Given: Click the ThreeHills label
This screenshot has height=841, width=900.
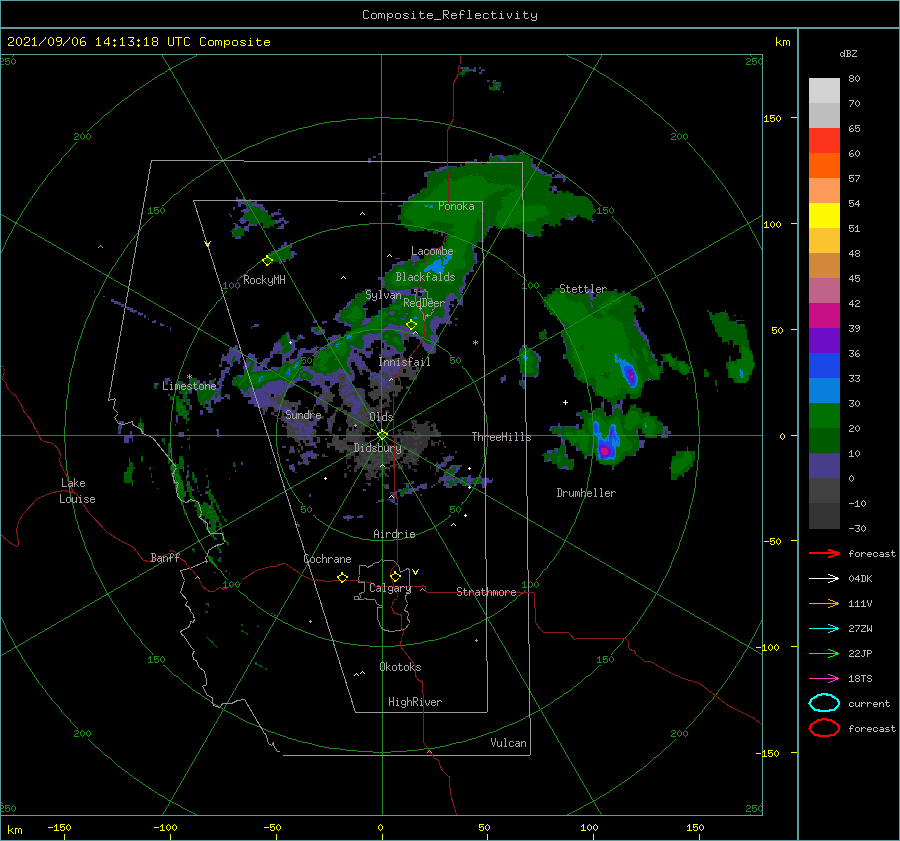Looking at the screenshot, I should tap(501, 437).
